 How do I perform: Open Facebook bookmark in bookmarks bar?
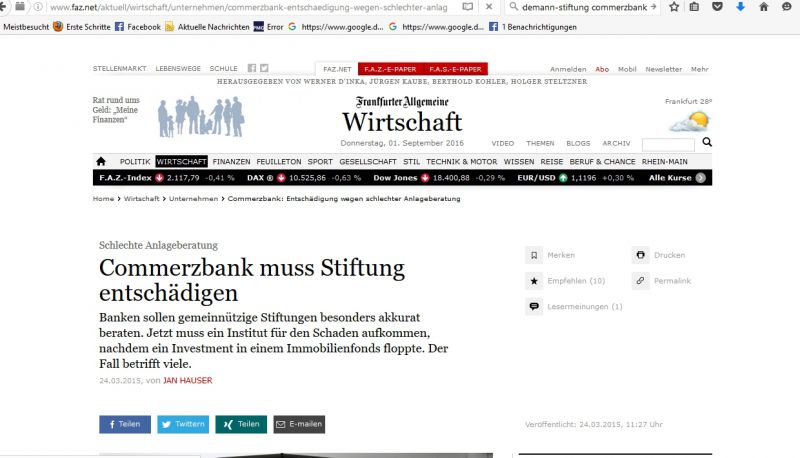pyautogui.click(x=138, y=27)
